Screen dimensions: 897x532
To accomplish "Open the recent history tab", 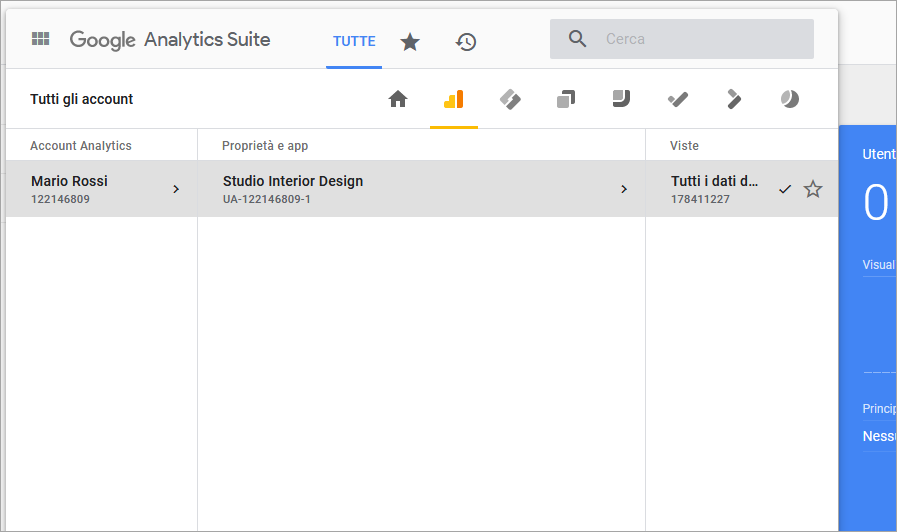I will 466,42.
